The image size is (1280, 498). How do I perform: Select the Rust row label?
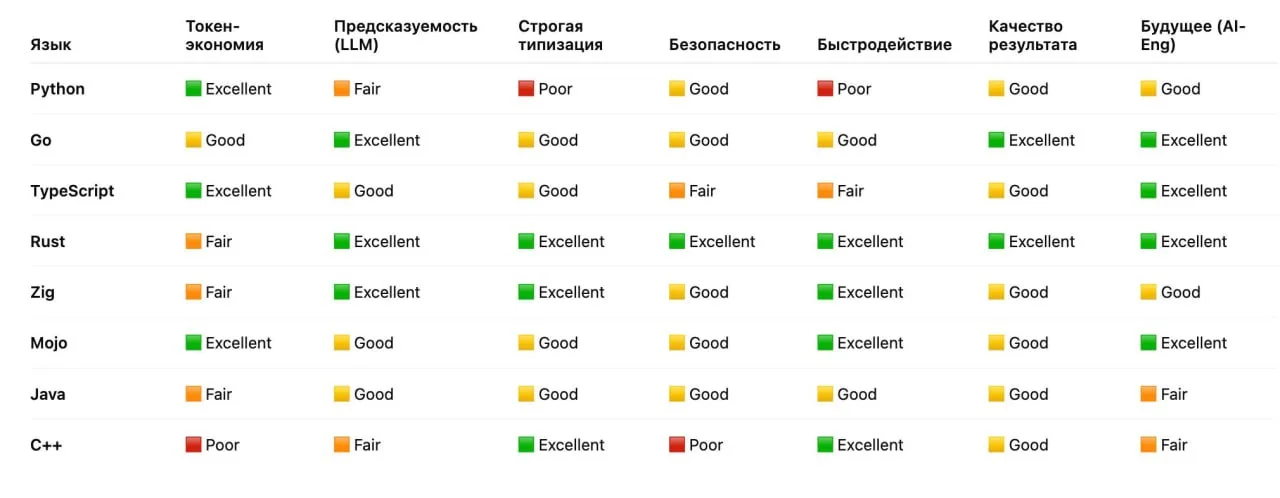coord(48,242)
